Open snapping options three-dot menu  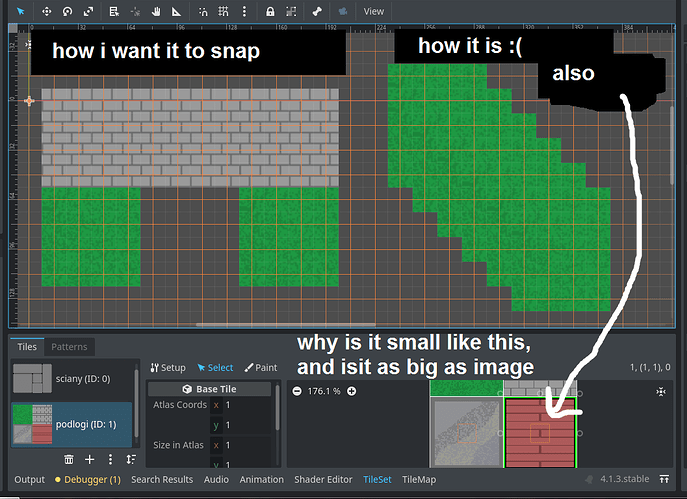tap(244, 11)
